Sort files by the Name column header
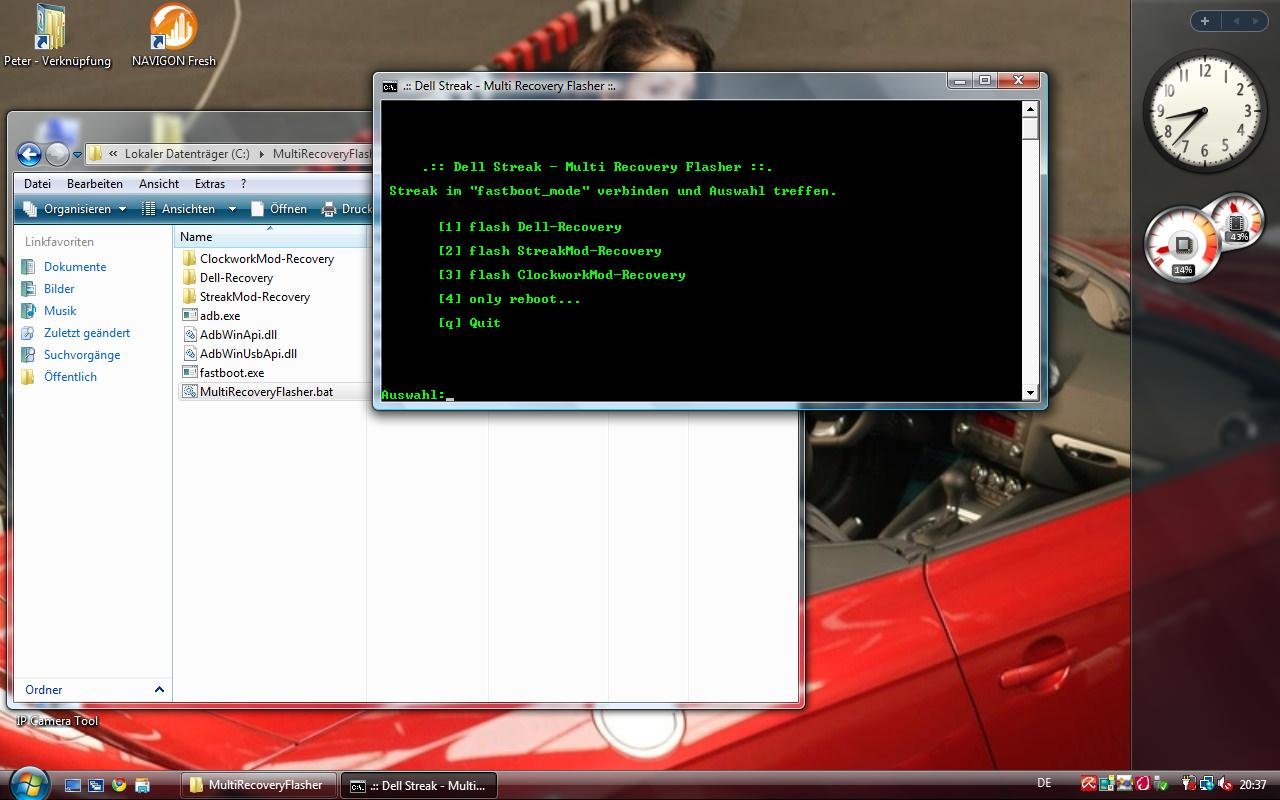Viewport: 1280px width, 800px height. [x=270, y=237]
